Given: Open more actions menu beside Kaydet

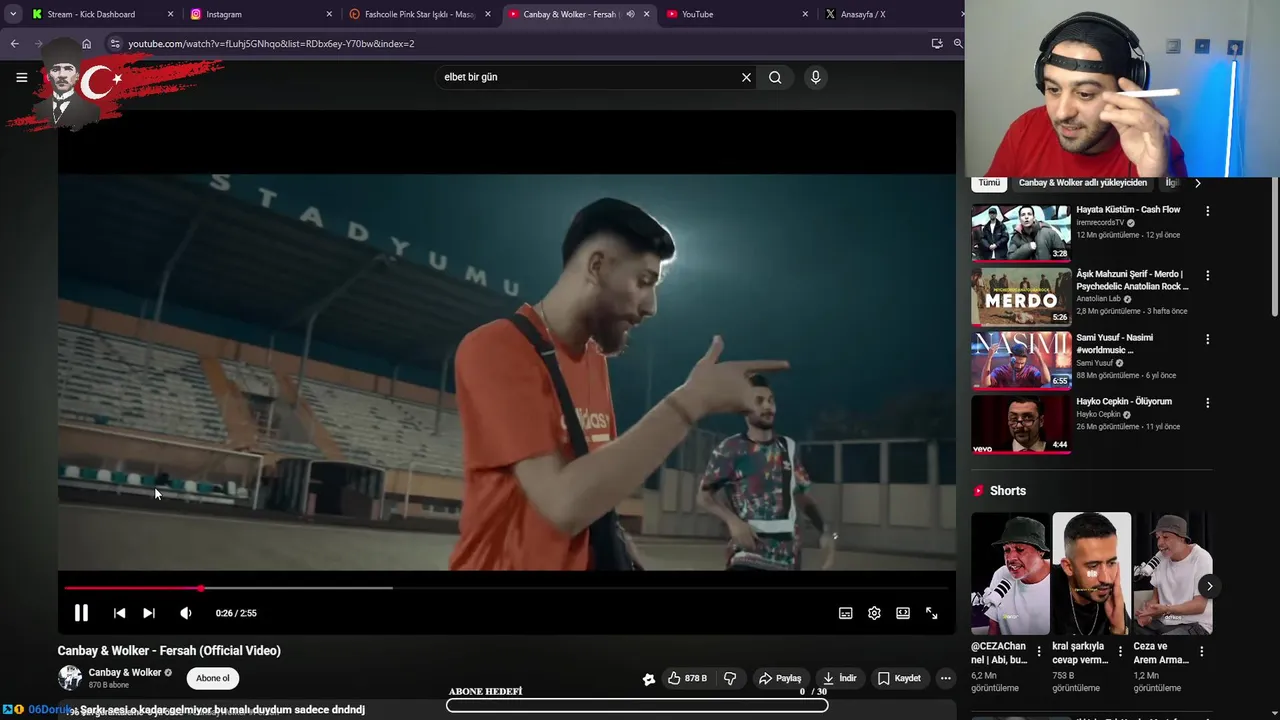Looking at the screenshot, I should (945, 678).
